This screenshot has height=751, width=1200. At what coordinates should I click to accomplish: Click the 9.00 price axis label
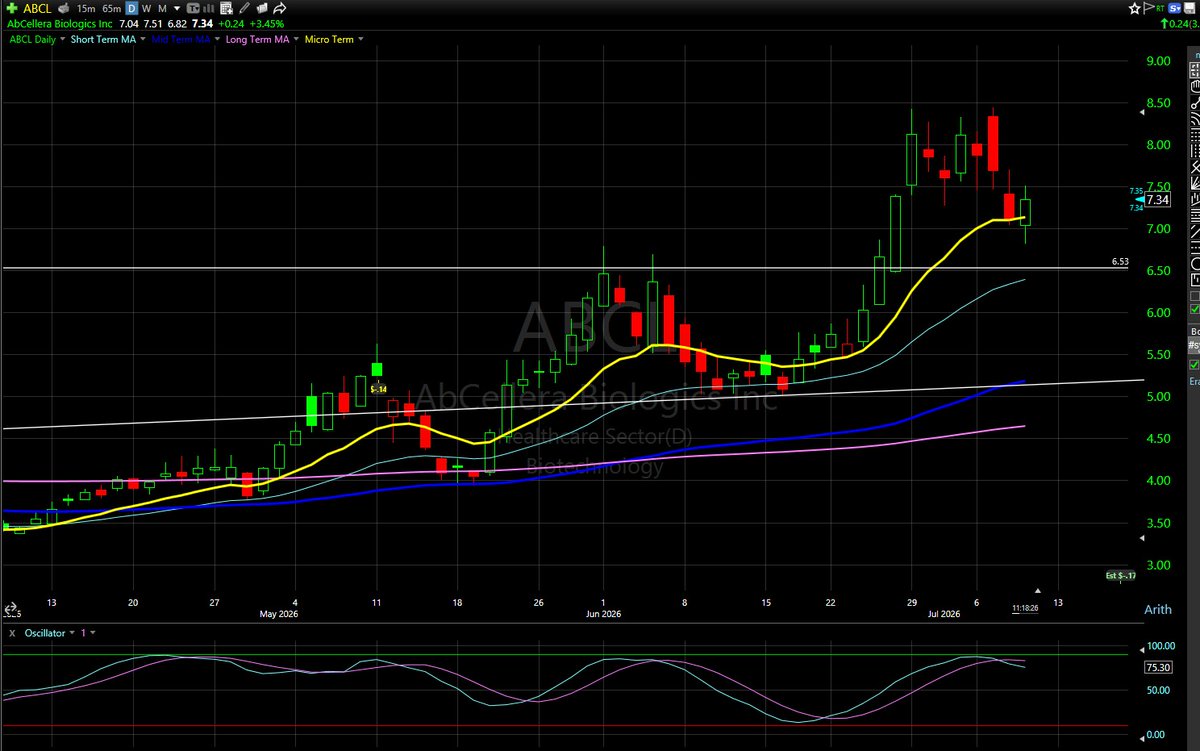[x=1158, y=61]
